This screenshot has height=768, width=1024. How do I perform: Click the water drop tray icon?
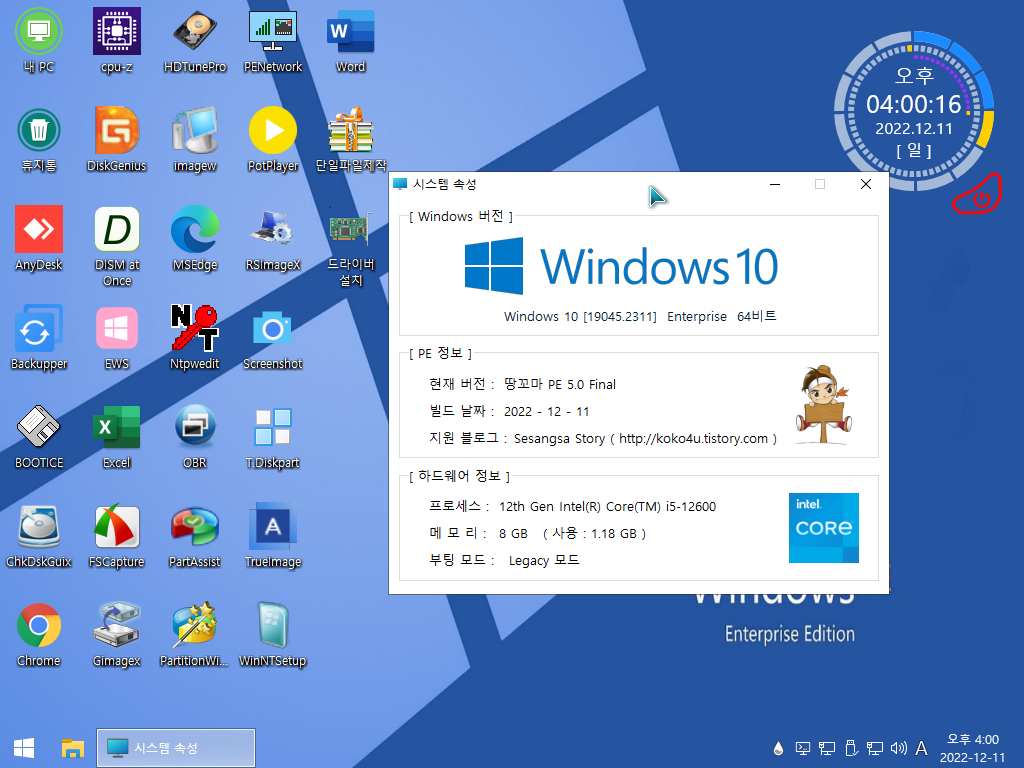pos(778,748)
